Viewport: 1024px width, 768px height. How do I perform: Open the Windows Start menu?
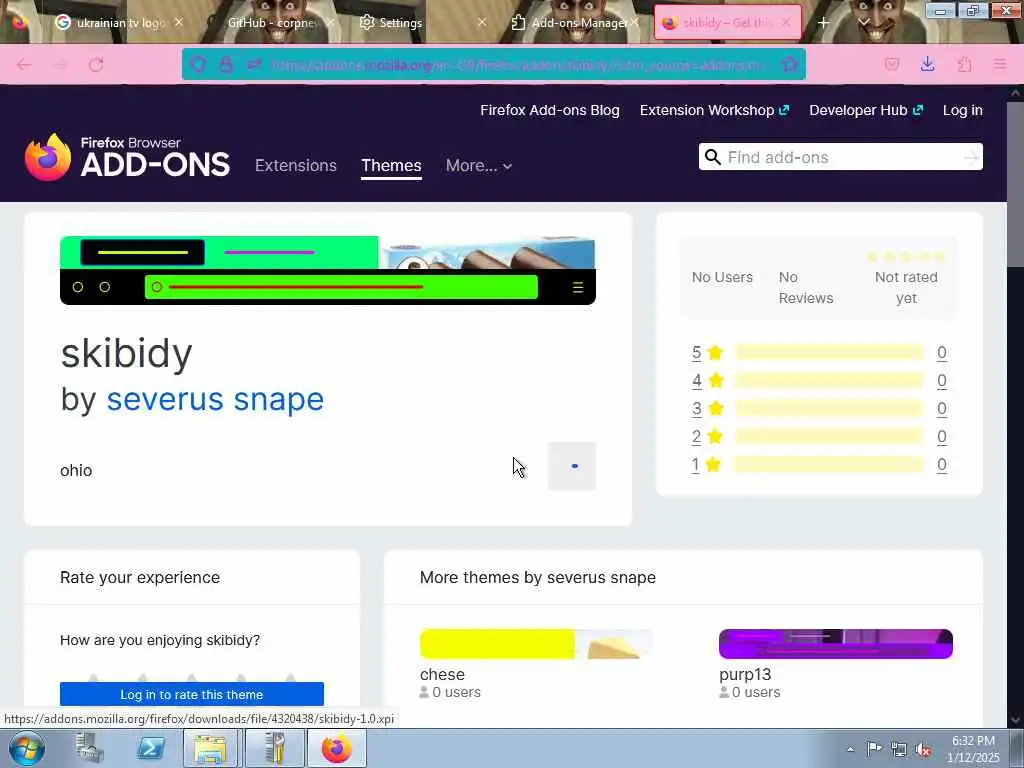point(27,748)
